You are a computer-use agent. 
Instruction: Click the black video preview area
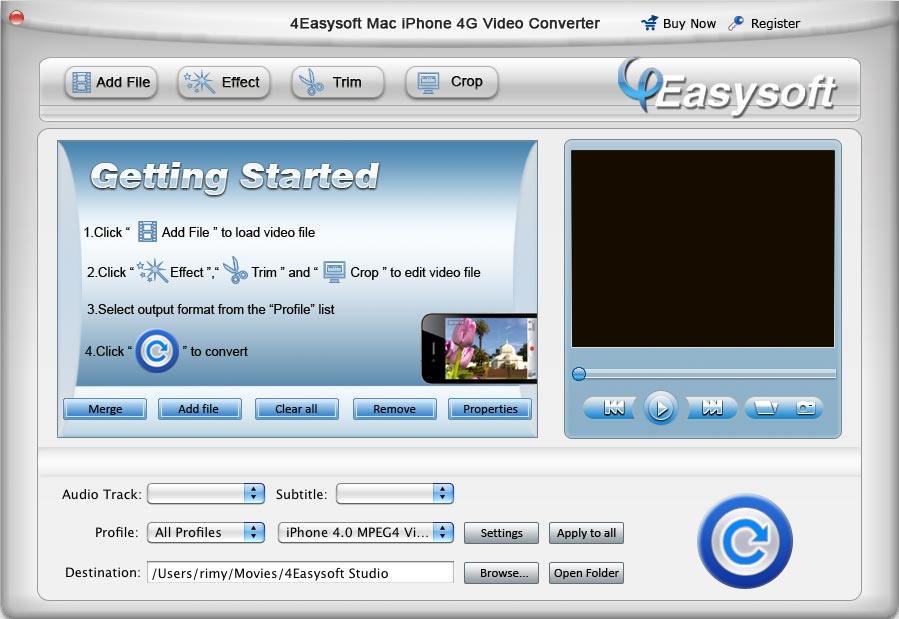[703, 249]
